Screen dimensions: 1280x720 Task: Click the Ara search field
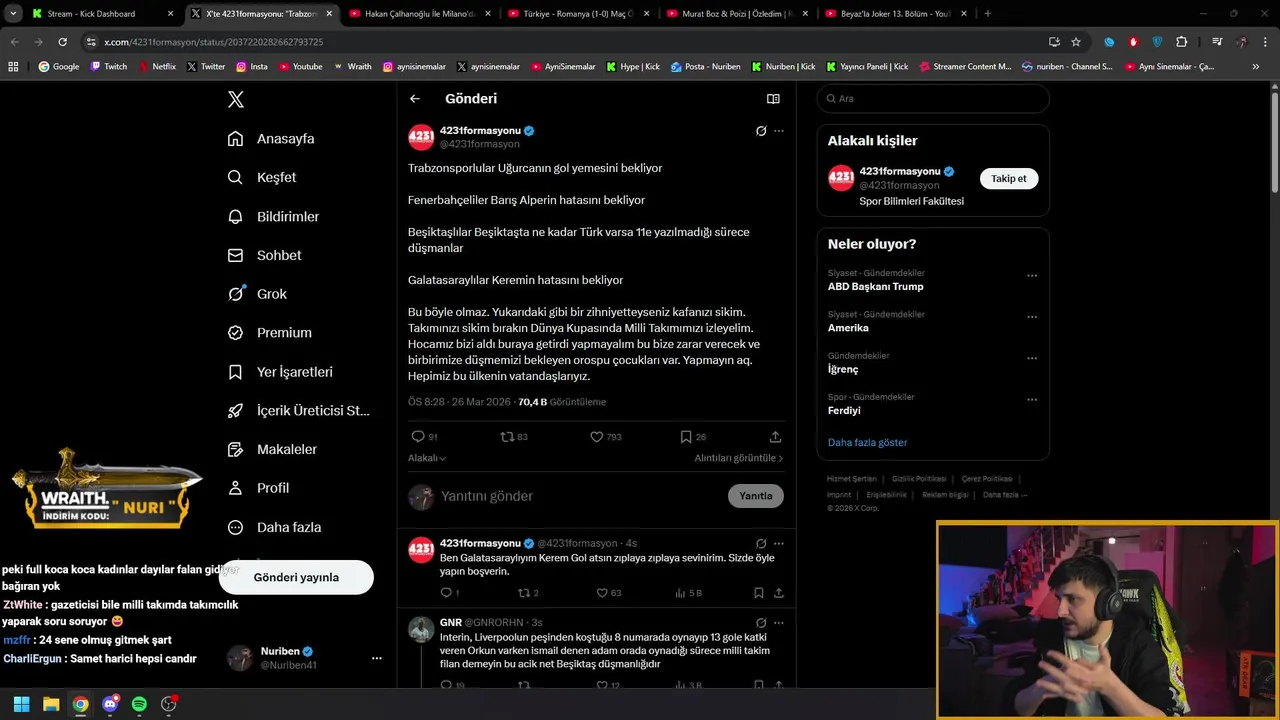(933, 99)
